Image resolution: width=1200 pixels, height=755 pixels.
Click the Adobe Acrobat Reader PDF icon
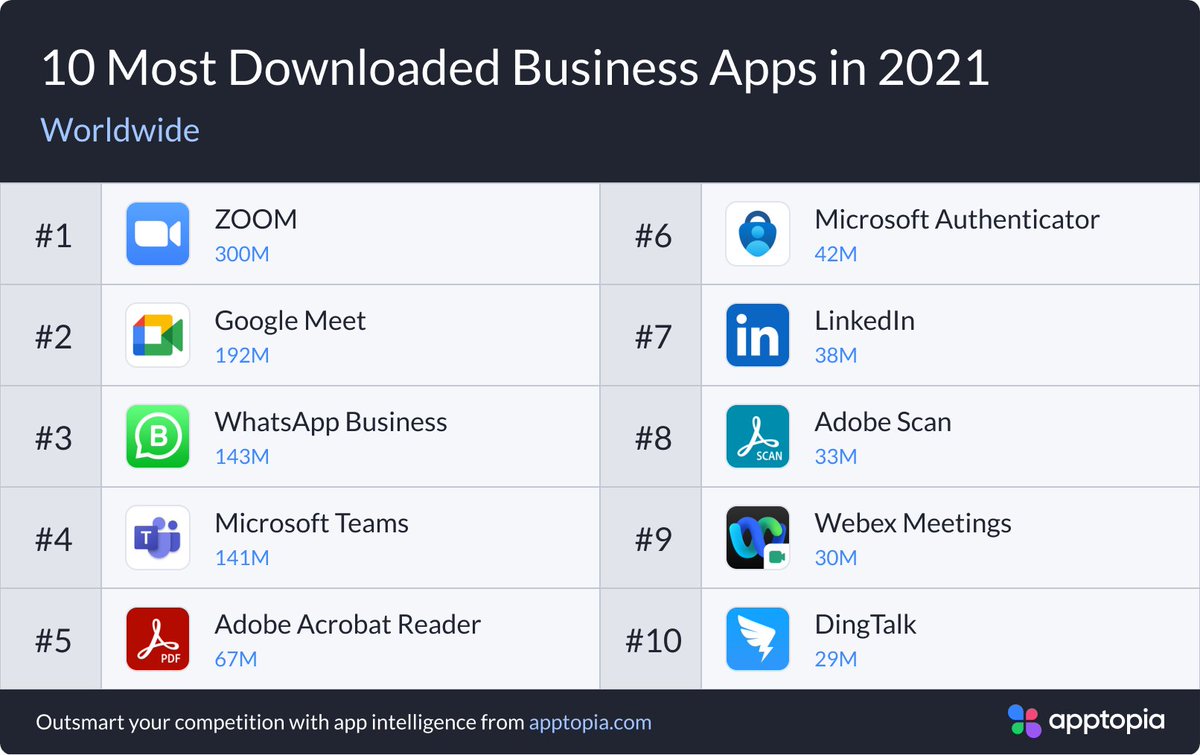(158, 639)
